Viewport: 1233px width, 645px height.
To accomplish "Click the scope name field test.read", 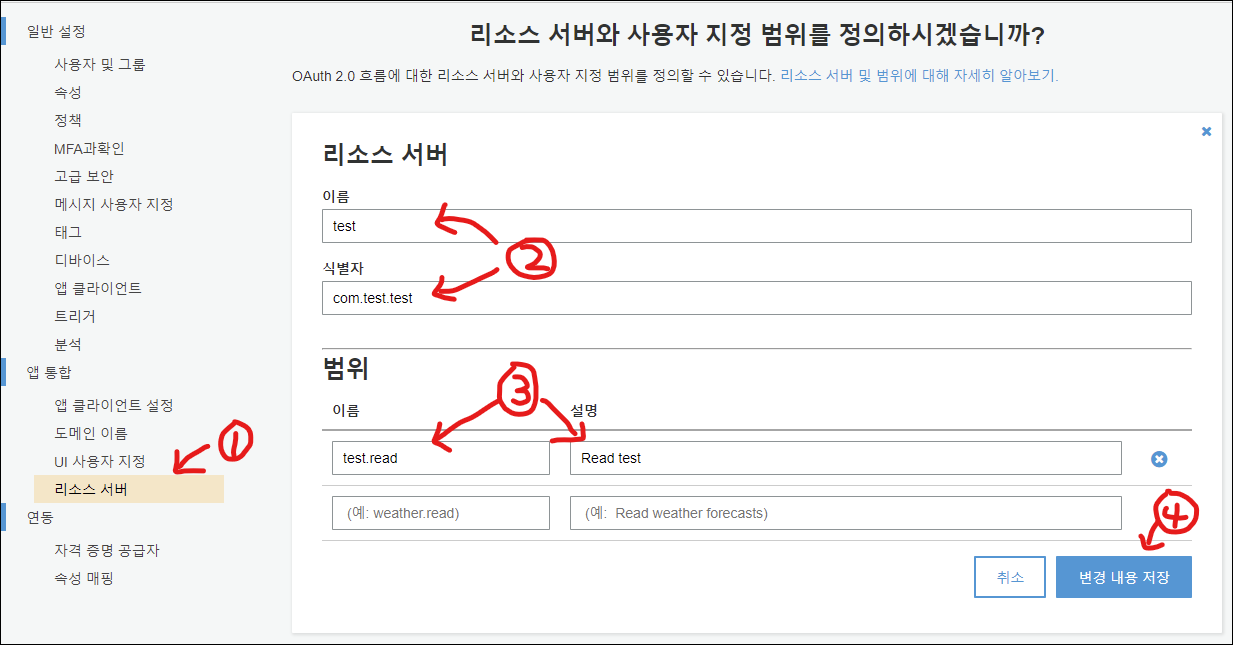I will pos(440,458).
